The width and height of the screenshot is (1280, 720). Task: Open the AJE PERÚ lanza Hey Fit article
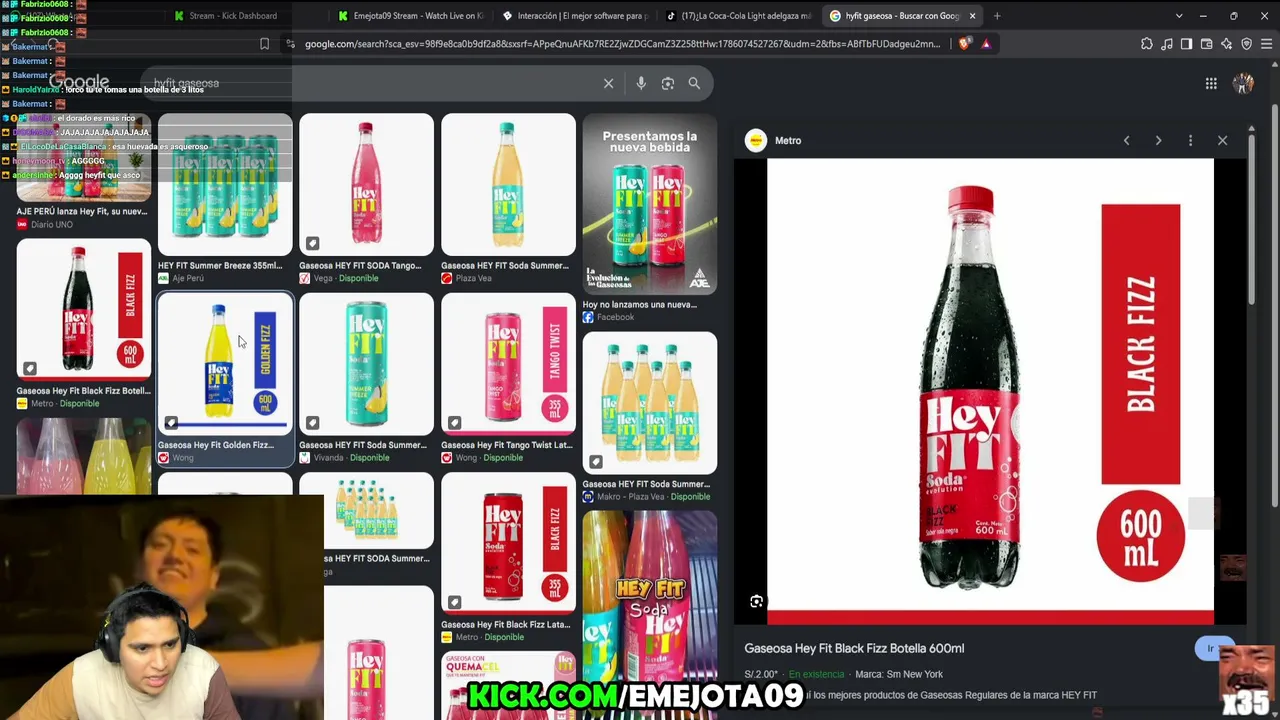click(82, 212)
